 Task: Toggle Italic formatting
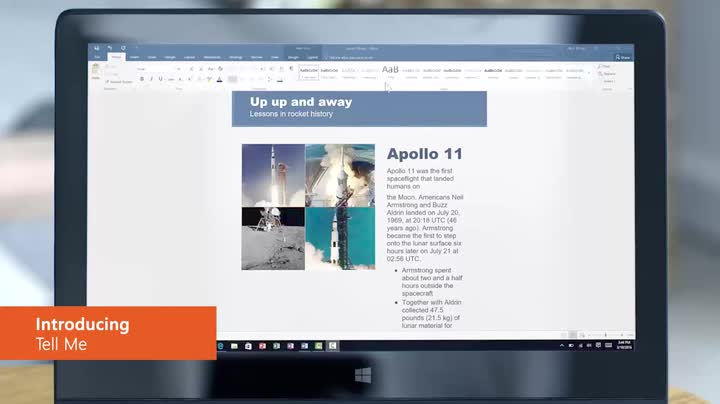pos(151,79)
